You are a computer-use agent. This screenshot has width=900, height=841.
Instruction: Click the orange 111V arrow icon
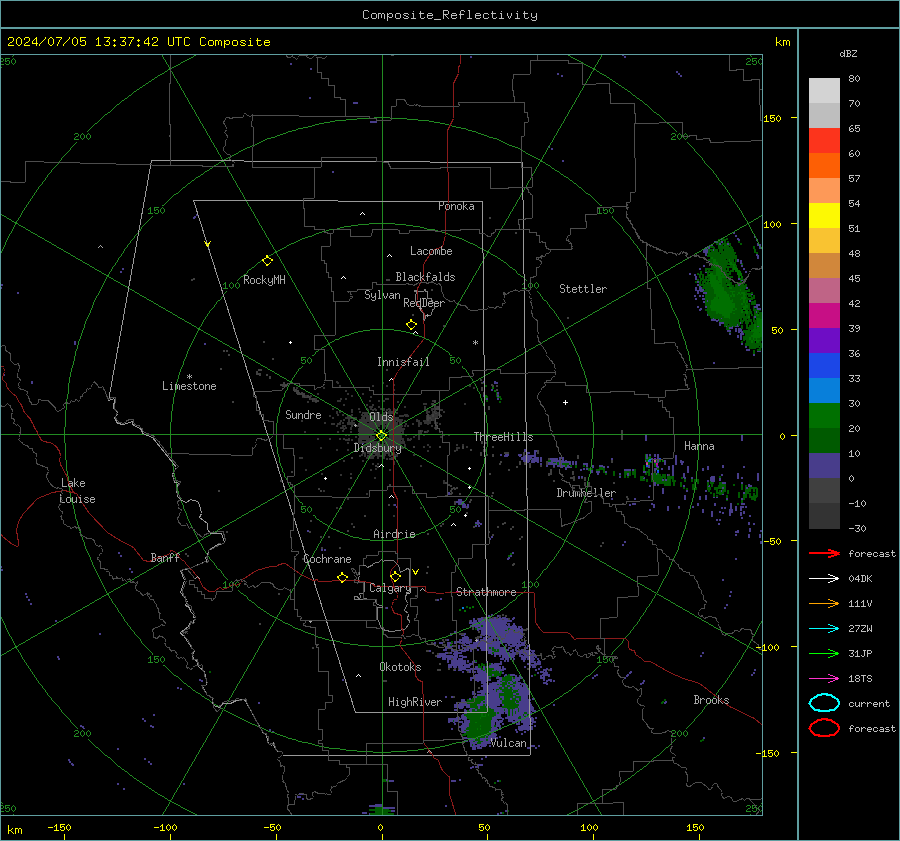824,603
